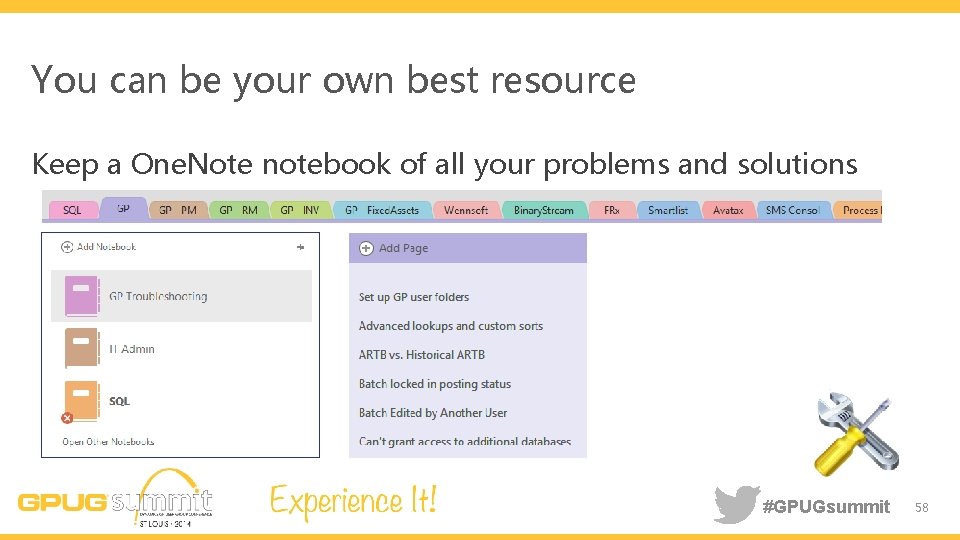Open page Advanced lookups and custom sorts

[451, 326]
